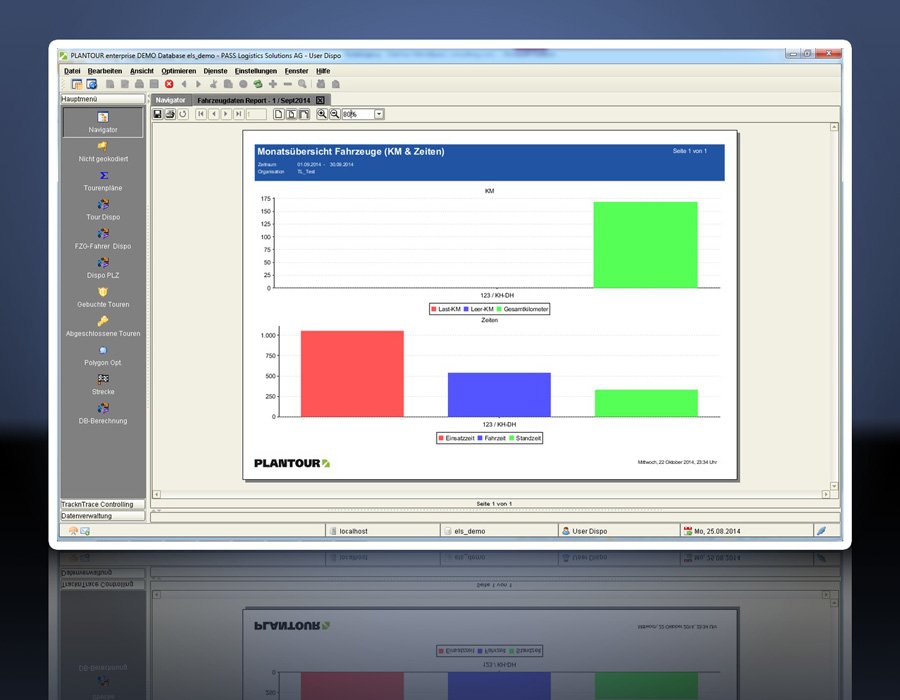The width and height of the screenshot is (900, 700).
Task: Click the calendar planner icon in main toolbar
Action: coord(76,84)
